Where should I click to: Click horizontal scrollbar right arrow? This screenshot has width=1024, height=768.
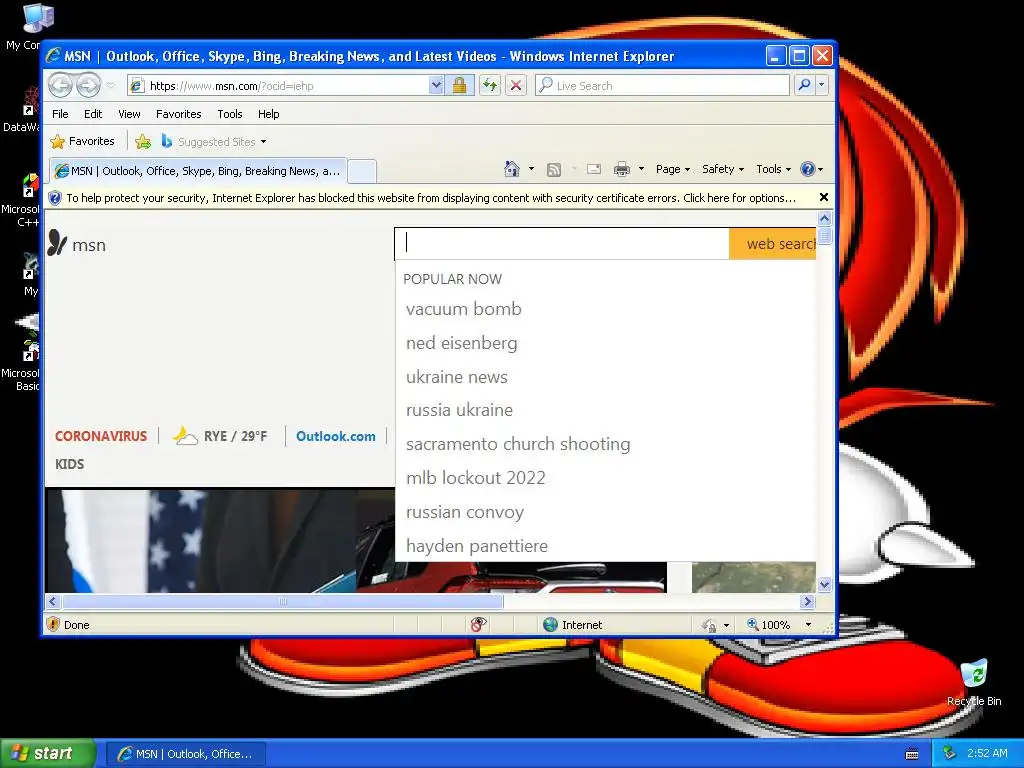click(808, 601)
